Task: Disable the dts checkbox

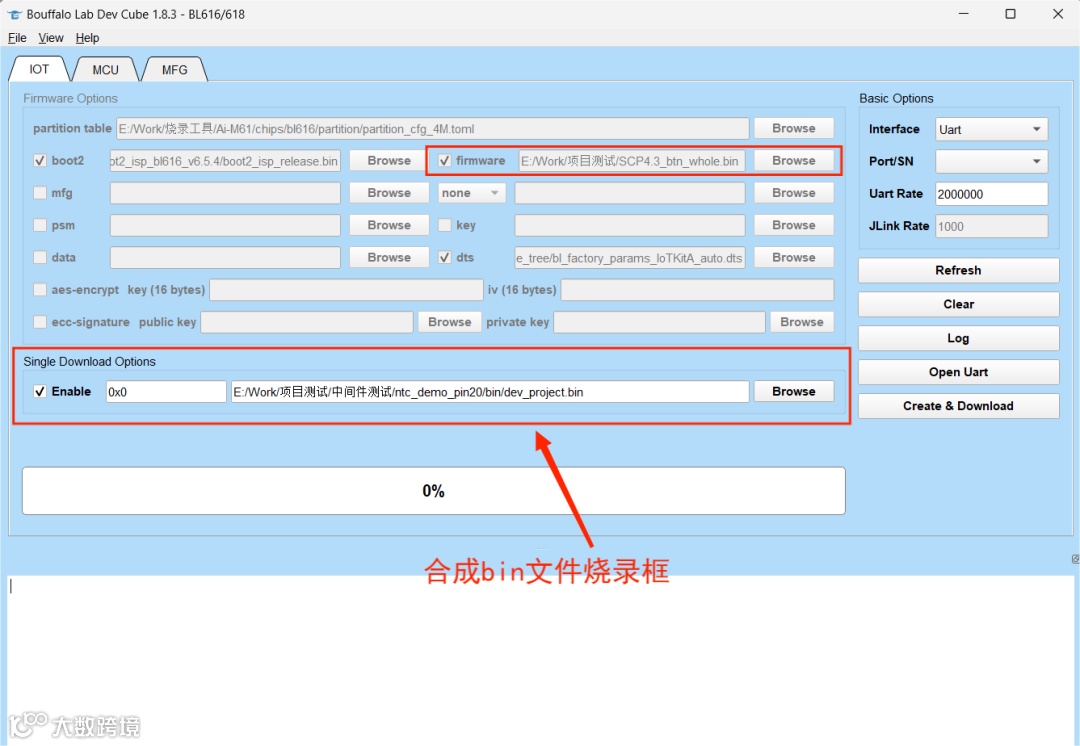Action: click(x=443, y=257)
